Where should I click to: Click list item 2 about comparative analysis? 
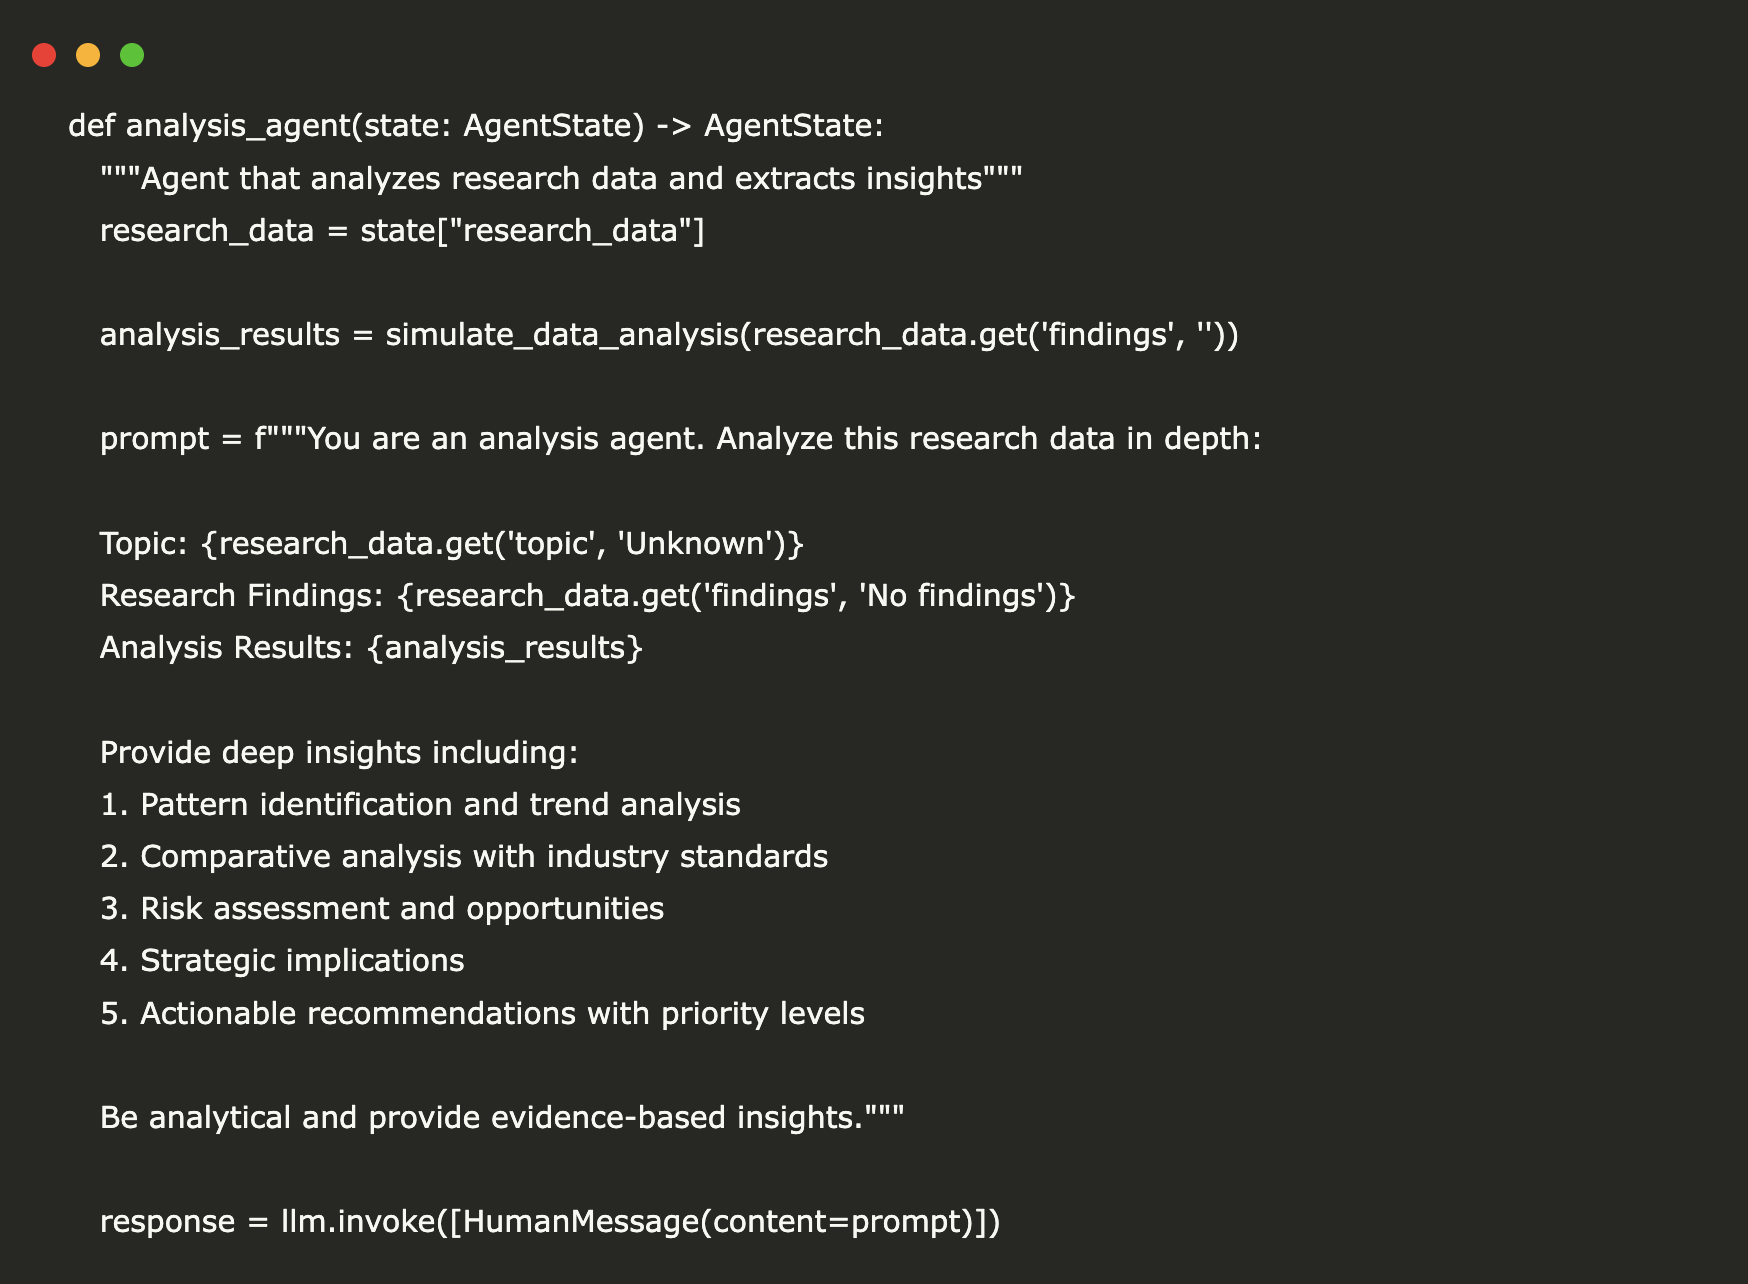coord(464,857)
